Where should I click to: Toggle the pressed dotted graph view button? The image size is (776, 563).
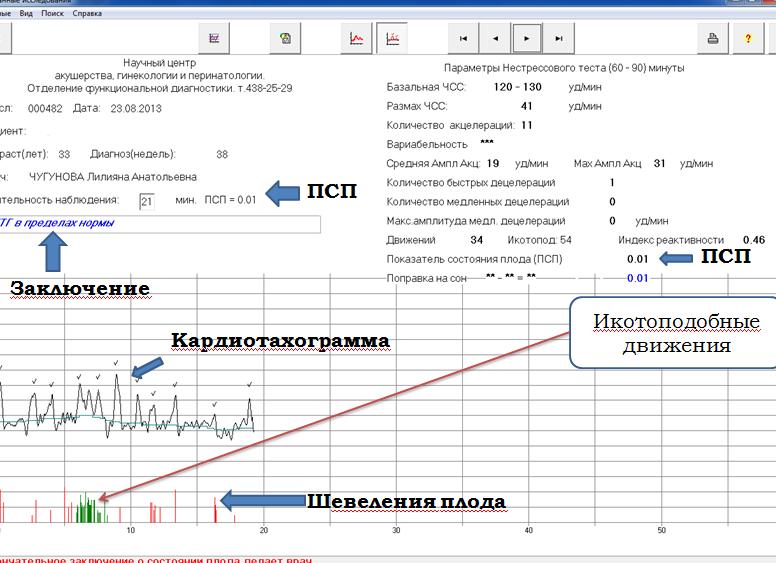392,39
